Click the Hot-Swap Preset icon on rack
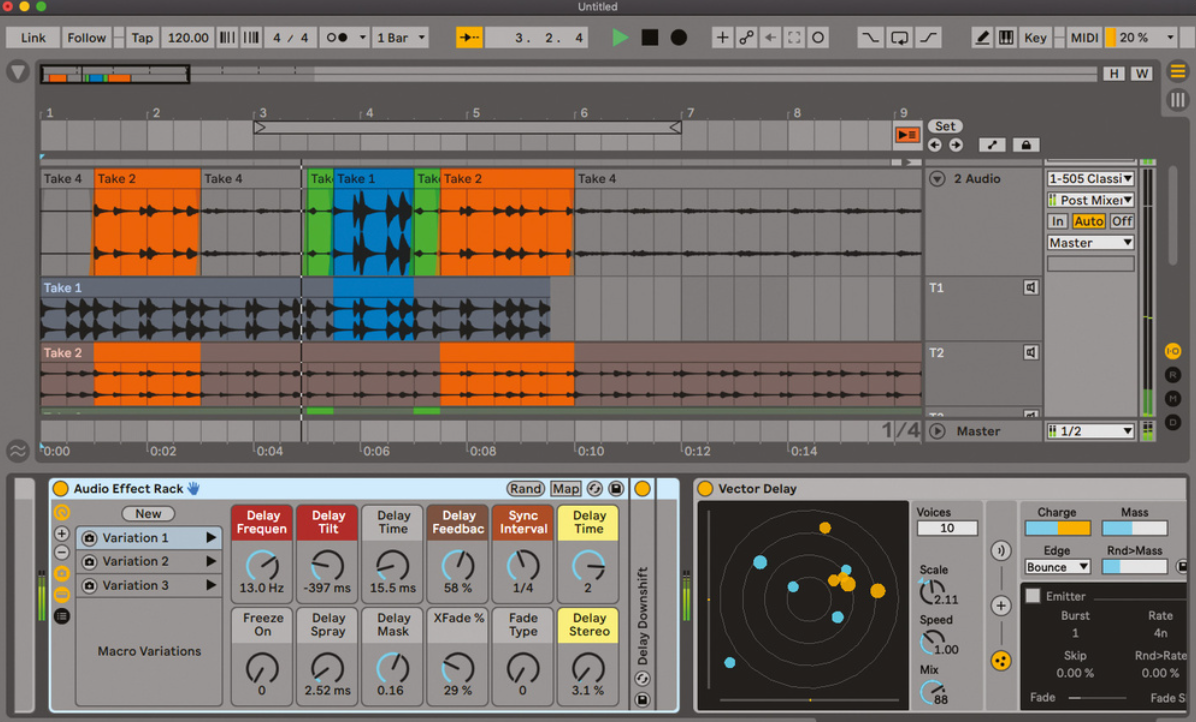This screenshot has height=722, width=1196. click(x=595, y=489)
